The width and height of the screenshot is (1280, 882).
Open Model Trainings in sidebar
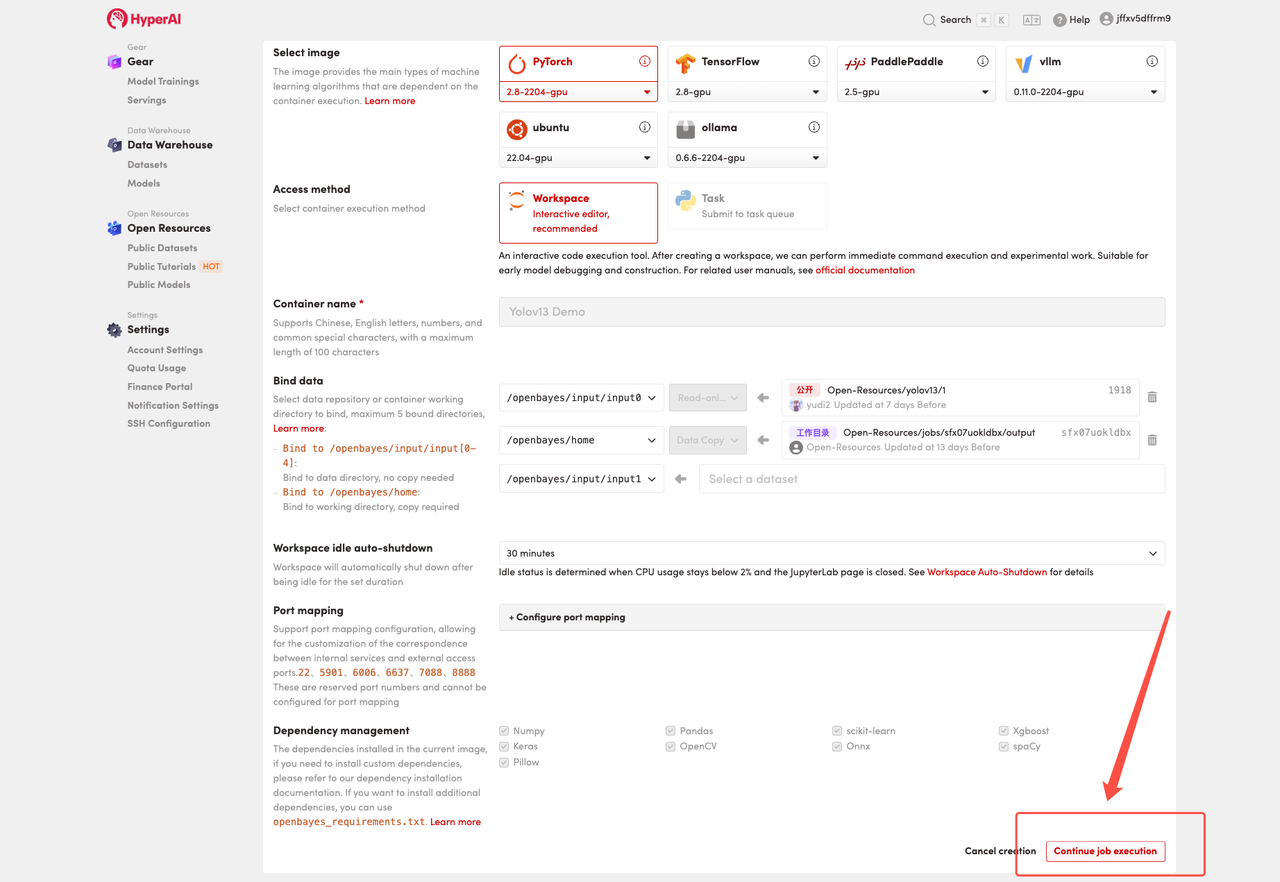point(163,81)
